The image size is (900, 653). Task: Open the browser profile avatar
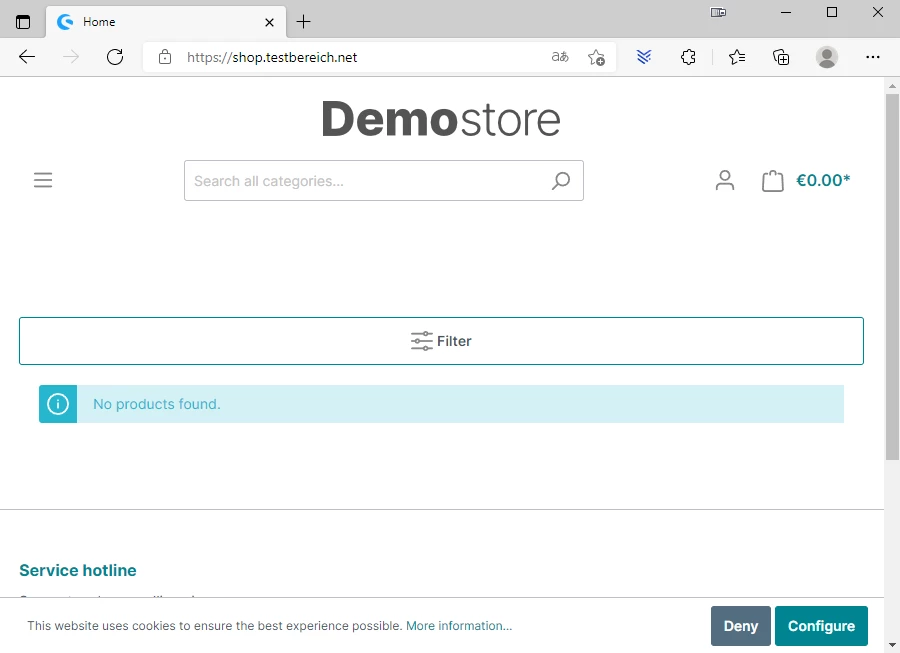coord(826,57)
